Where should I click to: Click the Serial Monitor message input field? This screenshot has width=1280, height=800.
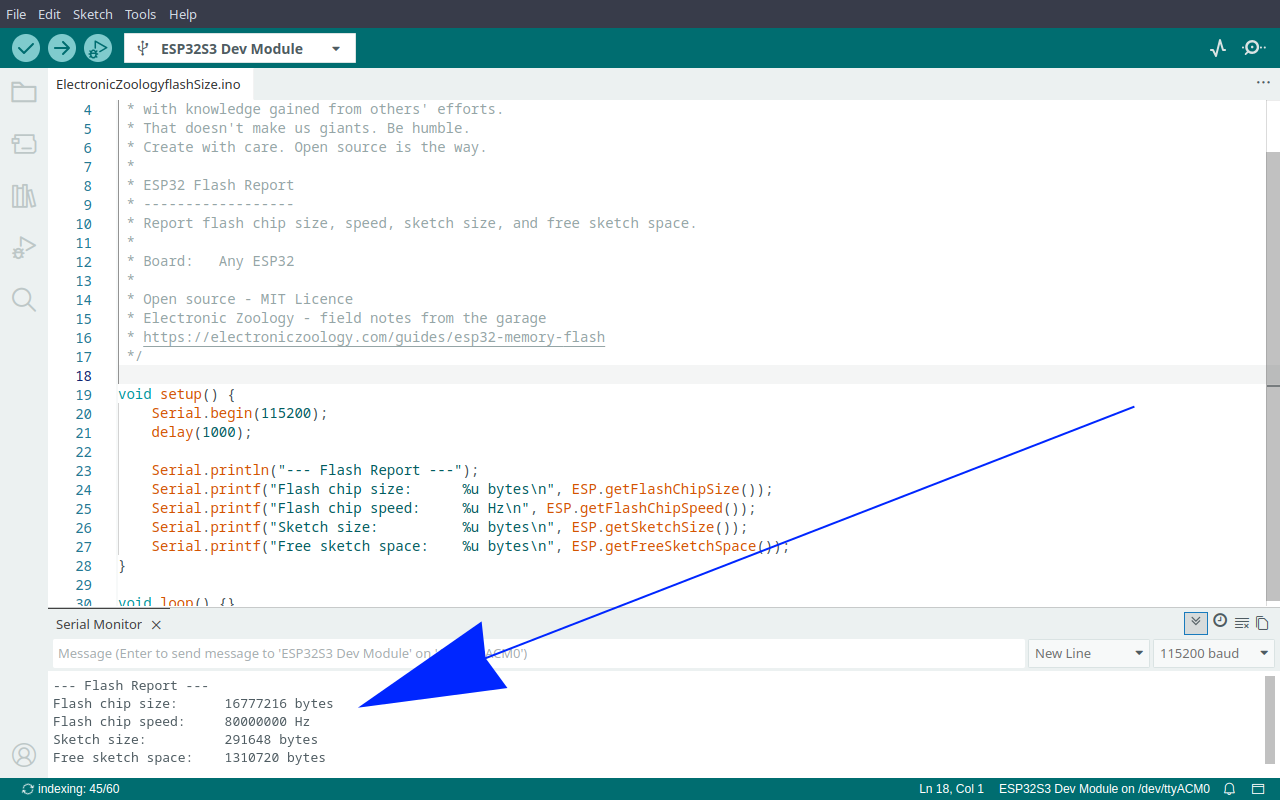pyautogui.click(x=538, y=653)
